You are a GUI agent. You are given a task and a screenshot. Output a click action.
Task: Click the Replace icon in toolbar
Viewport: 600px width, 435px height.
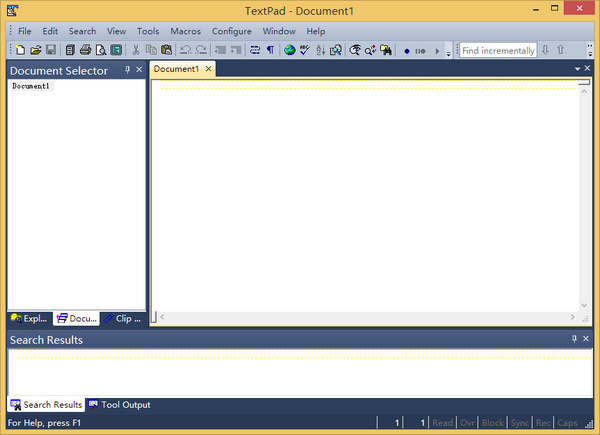pos(370,50)
